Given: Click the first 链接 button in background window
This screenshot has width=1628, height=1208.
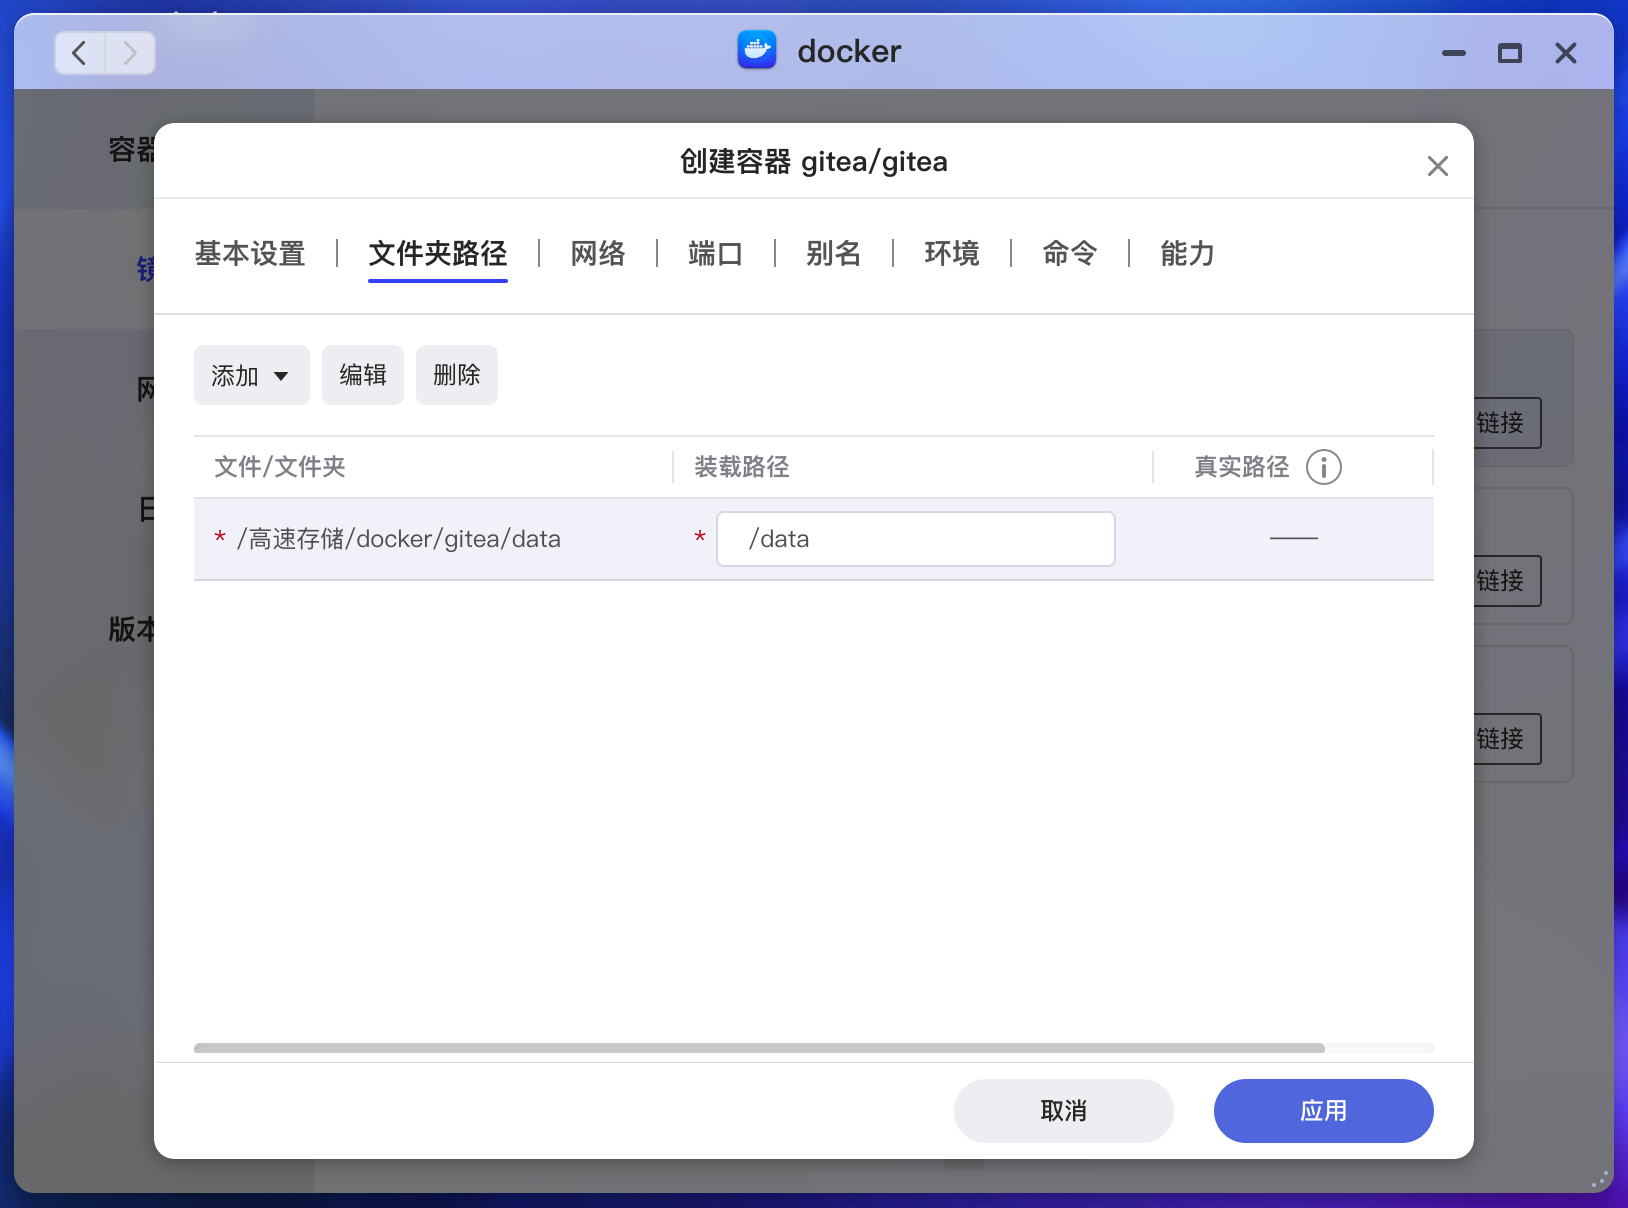Looking at the screenshot, I should (1507, 423).
